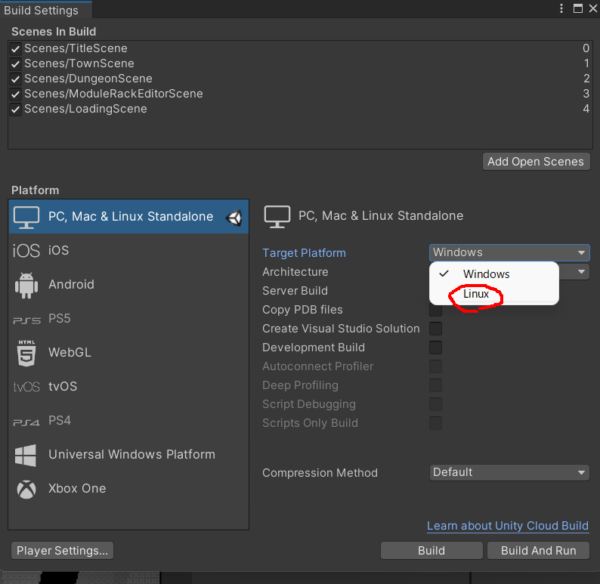This screenshot has height=584, width=600.
Task: Toggle Autoconnect Profiler checkbox
Action: (x=435, y=366)
